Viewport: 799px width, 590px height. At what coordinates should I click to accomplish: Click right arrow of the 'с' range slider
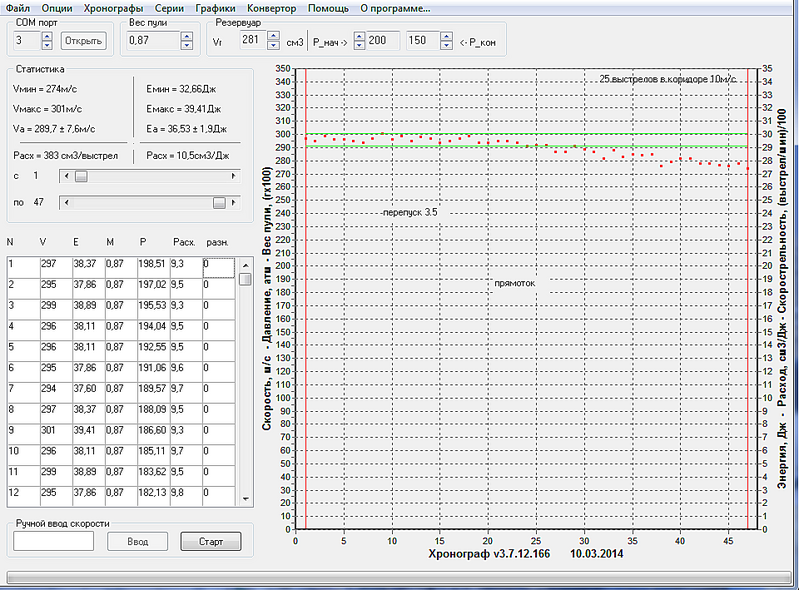(233, 176)
